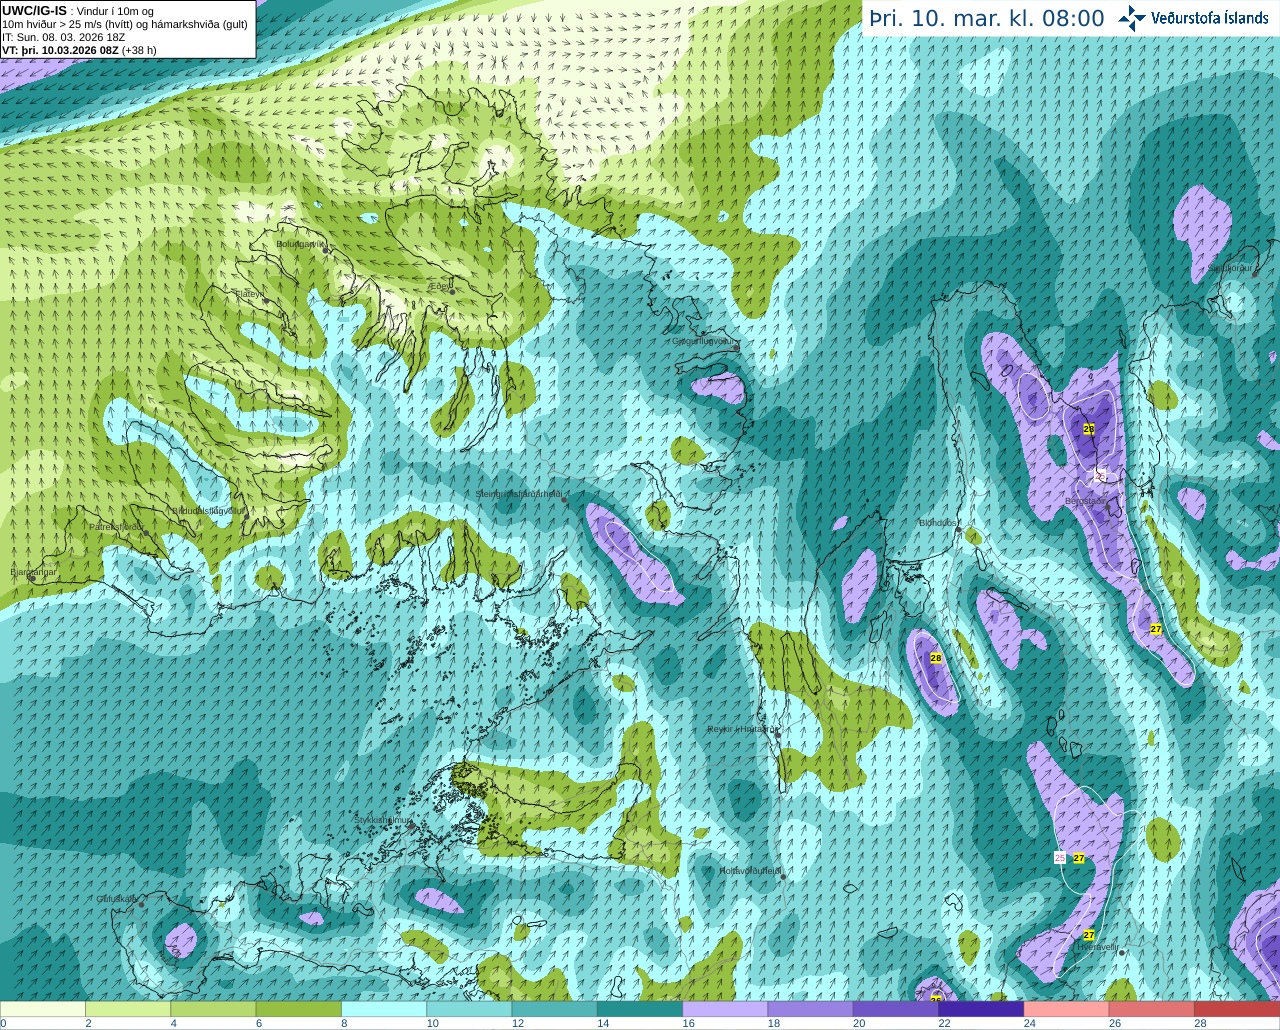Viewport: 1280px width, 1030px height.
Task: Select the Blönduós station label
Action: [939, 522]
